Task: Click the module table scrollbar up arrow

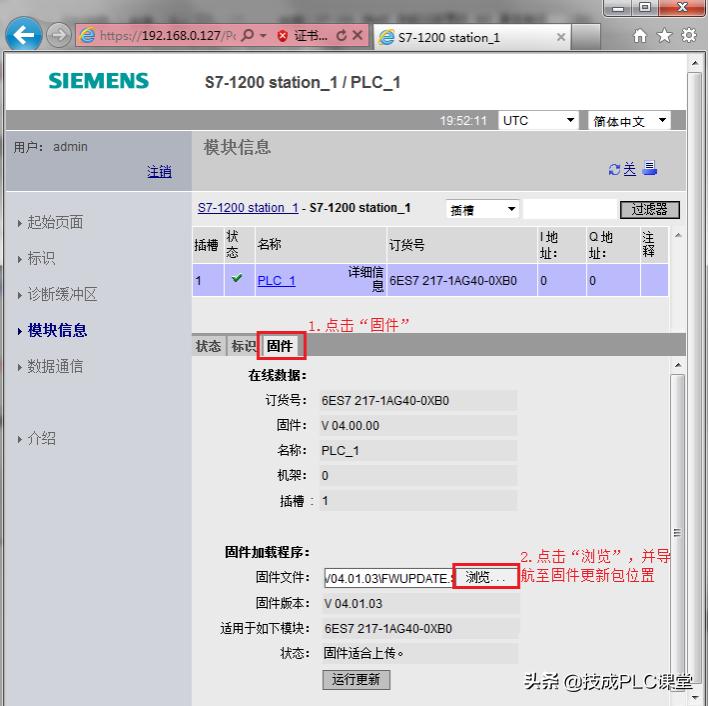Action: [677, 235]
